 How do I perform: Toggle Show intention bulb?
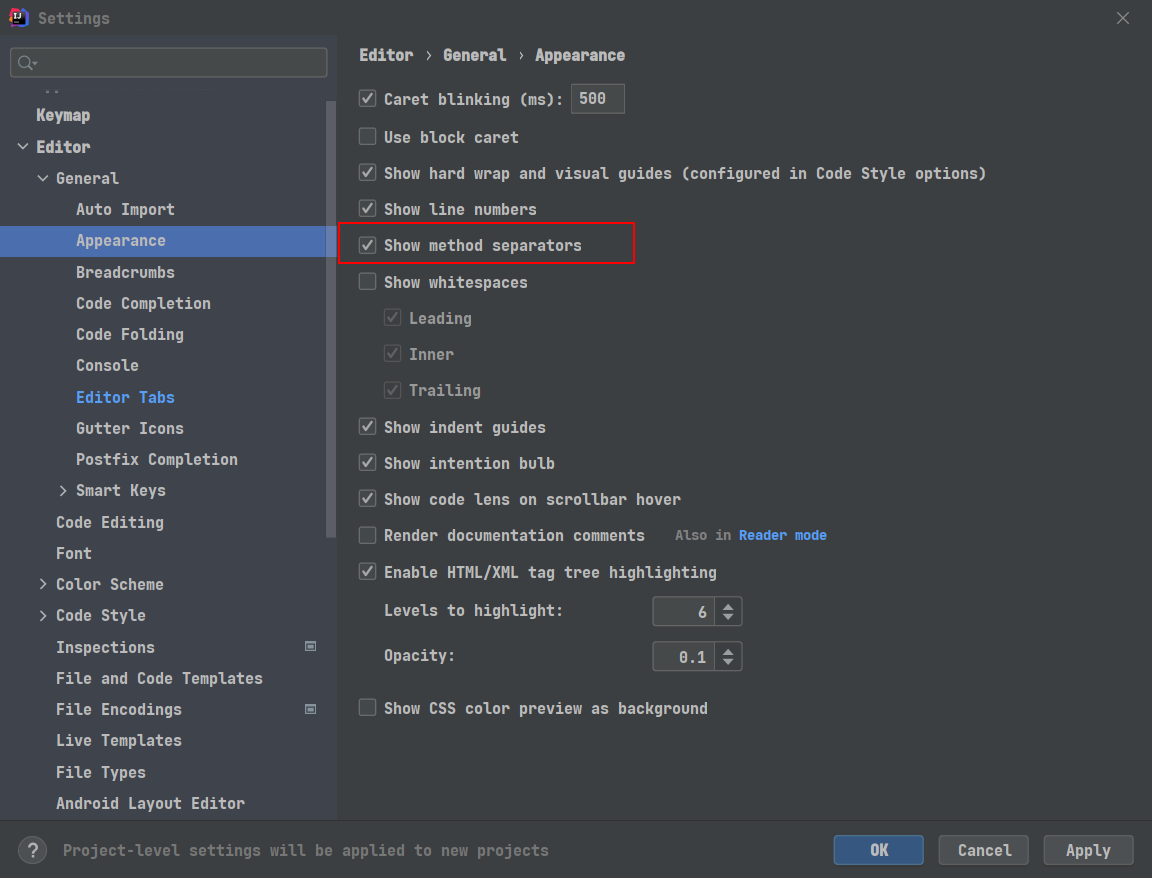coord(367,463)
